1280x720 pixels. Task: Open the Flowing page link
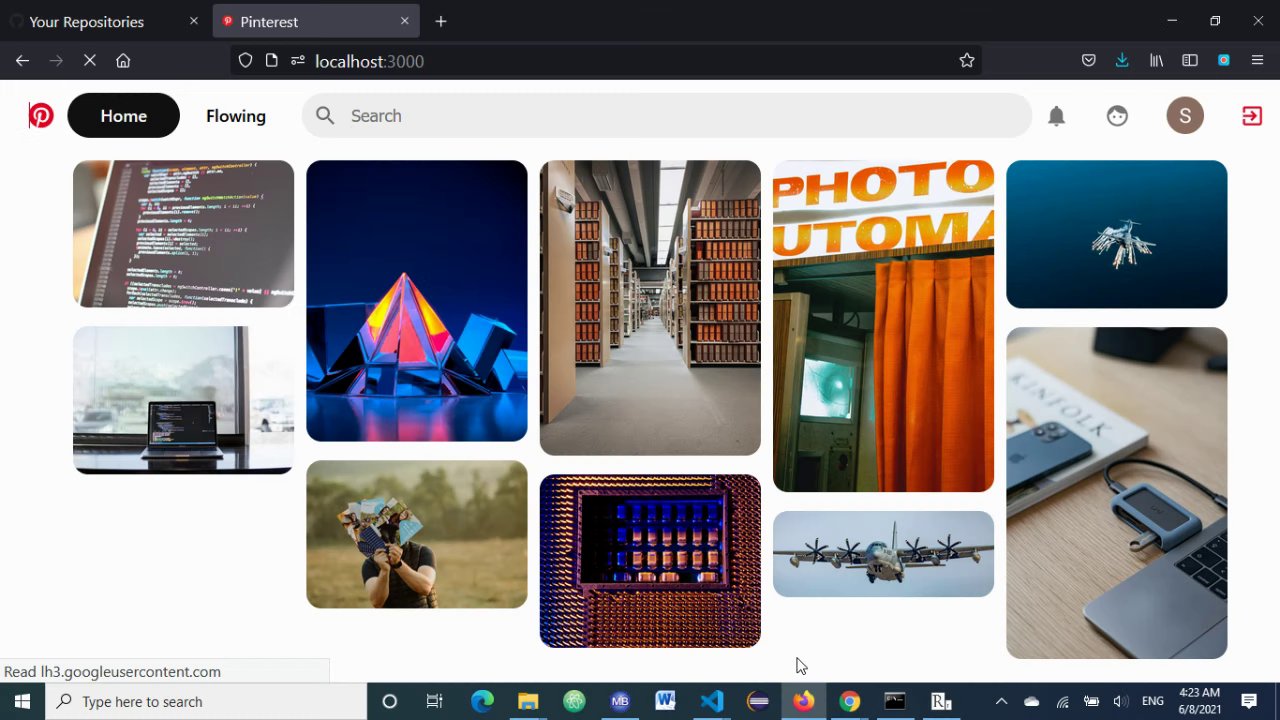pos(236,116)
